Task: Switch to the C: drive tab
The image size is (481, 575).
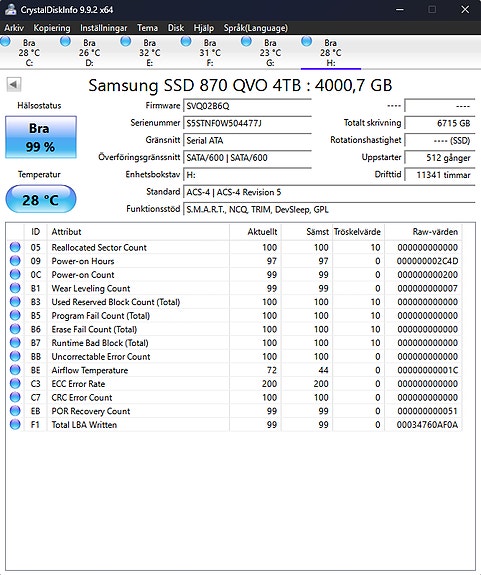Action: point(29,52)
